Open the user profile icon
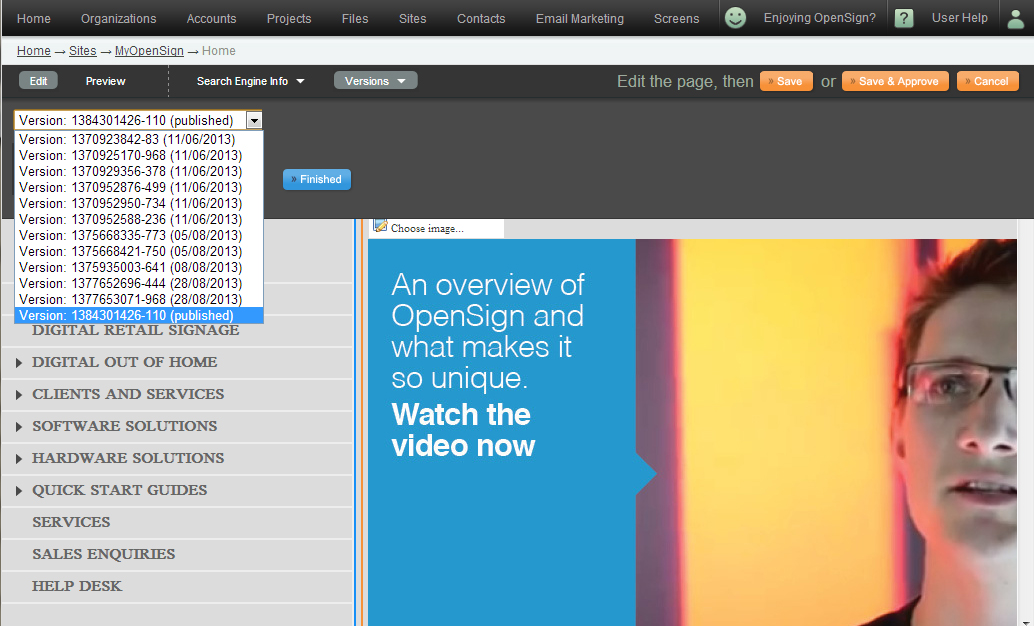 pos(1016,18)
